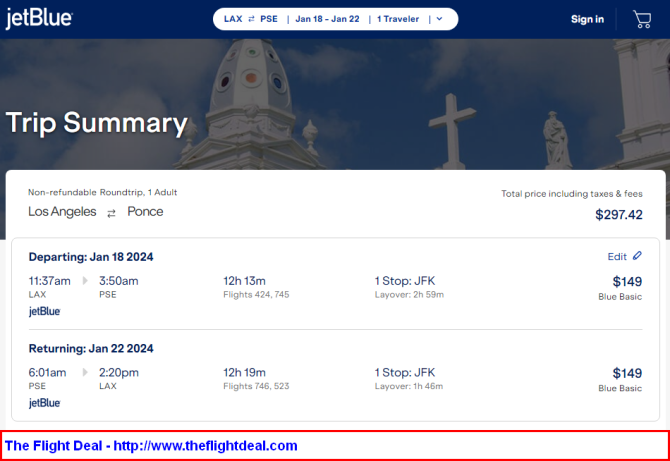670x461 pixels.
Task: Open the shopping cart icon
Action: [x=642, y=19]
